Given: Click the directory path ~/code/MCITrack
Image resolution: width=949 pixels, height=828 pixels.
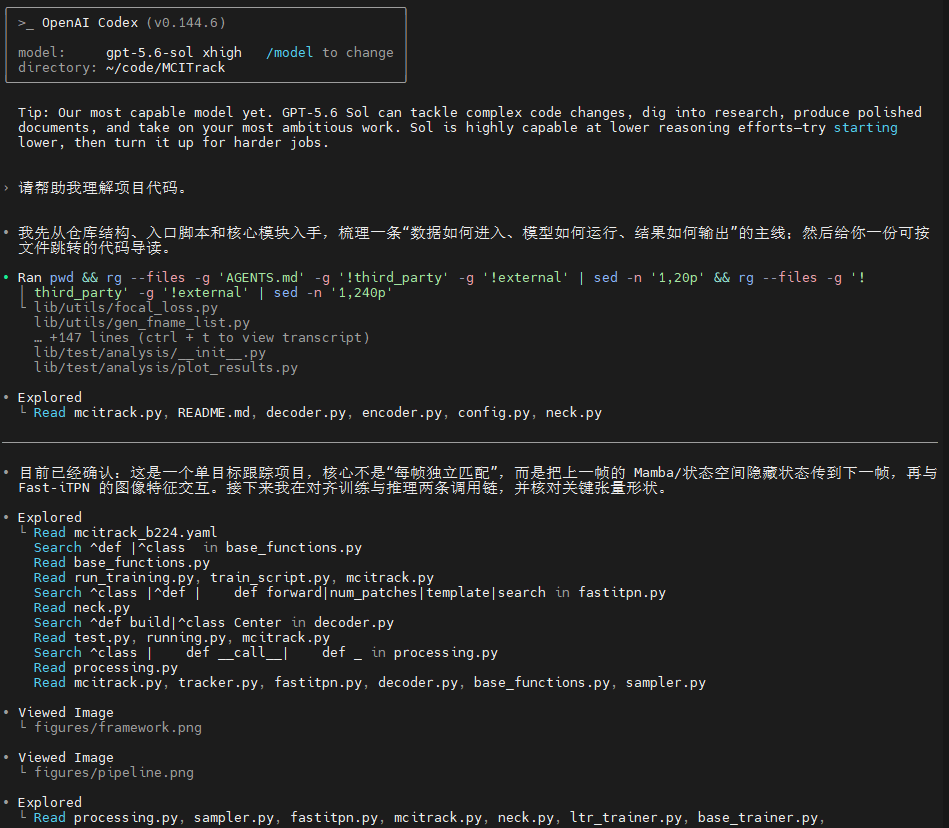Looking at the screenshot, I should (165, 68).
